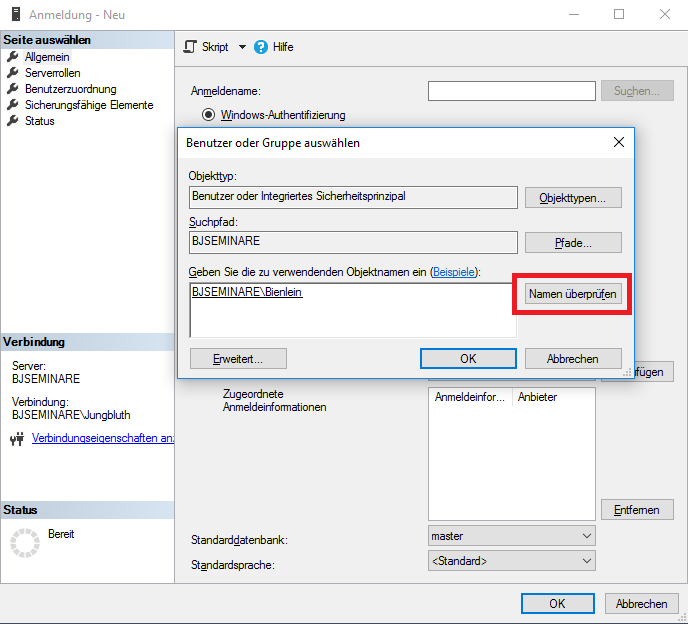
Task: Click the Skript toolbar icon
Action: coord(190,47)
